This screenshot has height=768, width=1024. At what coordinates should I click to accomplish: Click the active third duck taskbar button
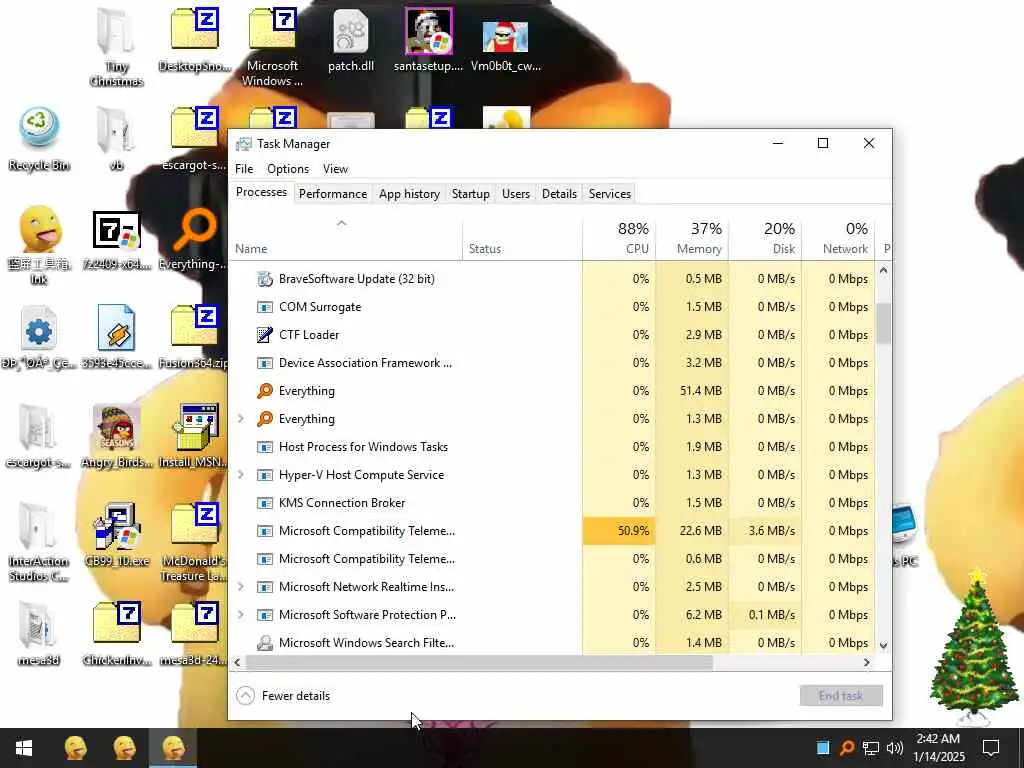click(173, 748)
